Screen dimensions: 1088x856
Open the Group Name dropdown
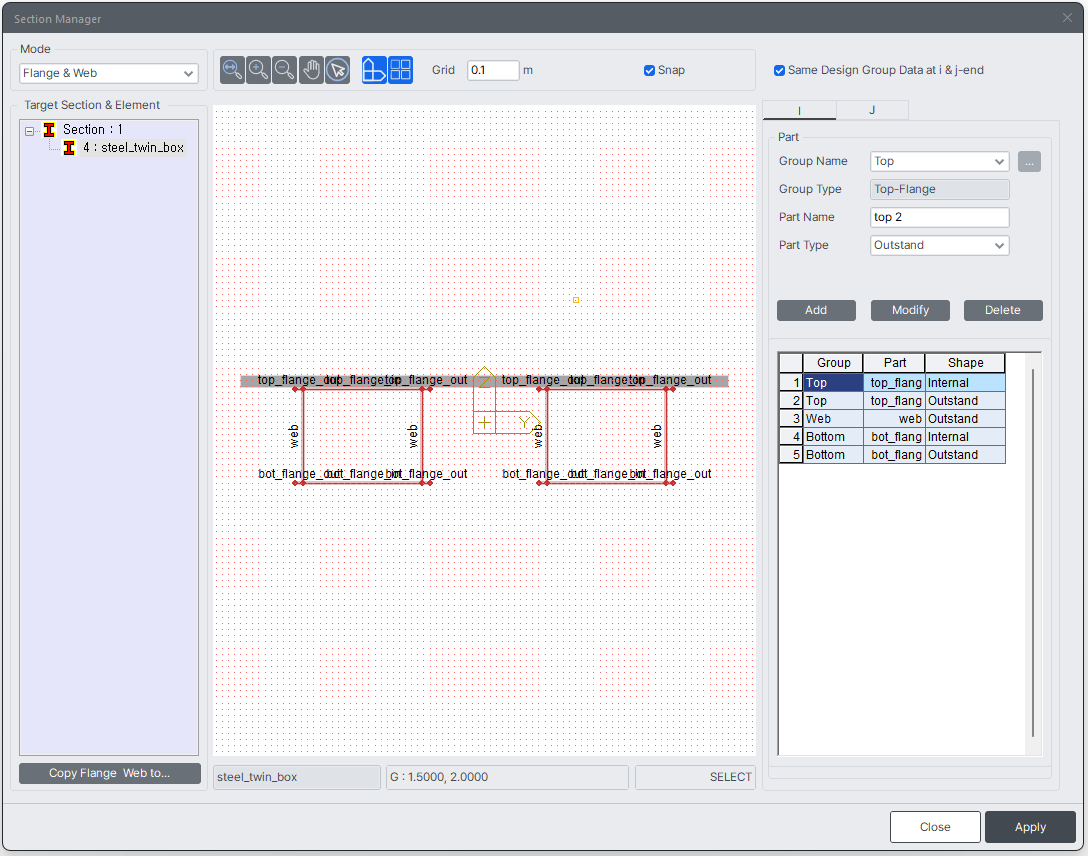pos(940,162)
